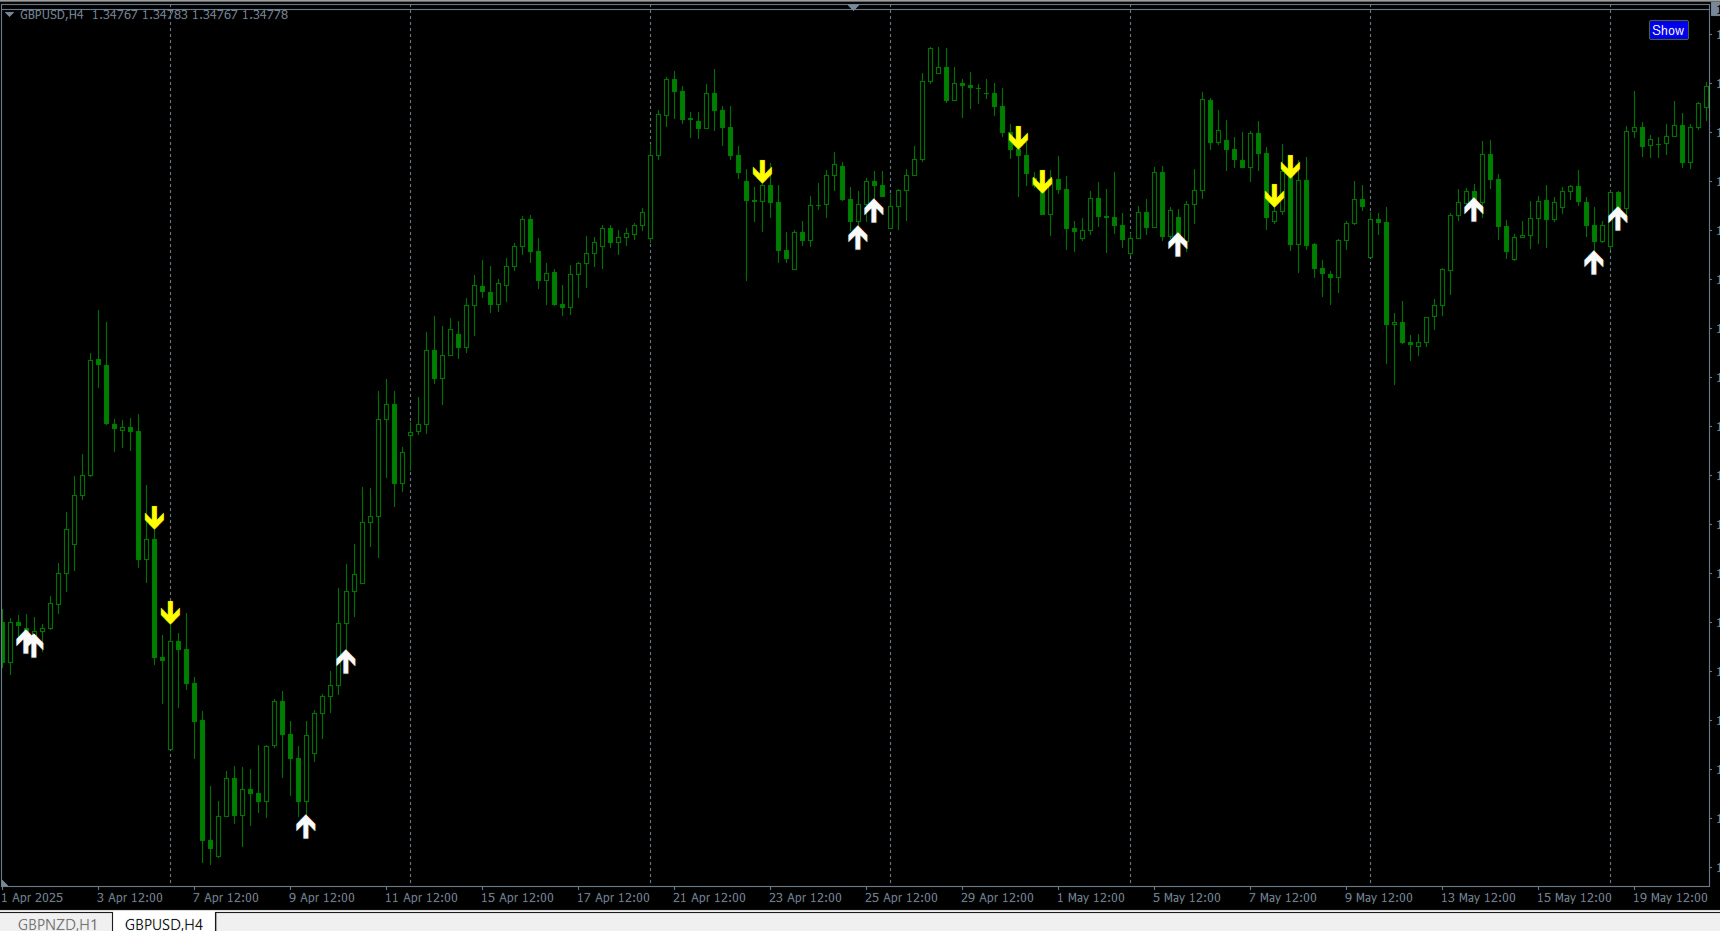Click the '29 Apr 12:00' time label
Image resolution: width=1720 pixels, height=931 pixels.
click(x=997, y=898)
